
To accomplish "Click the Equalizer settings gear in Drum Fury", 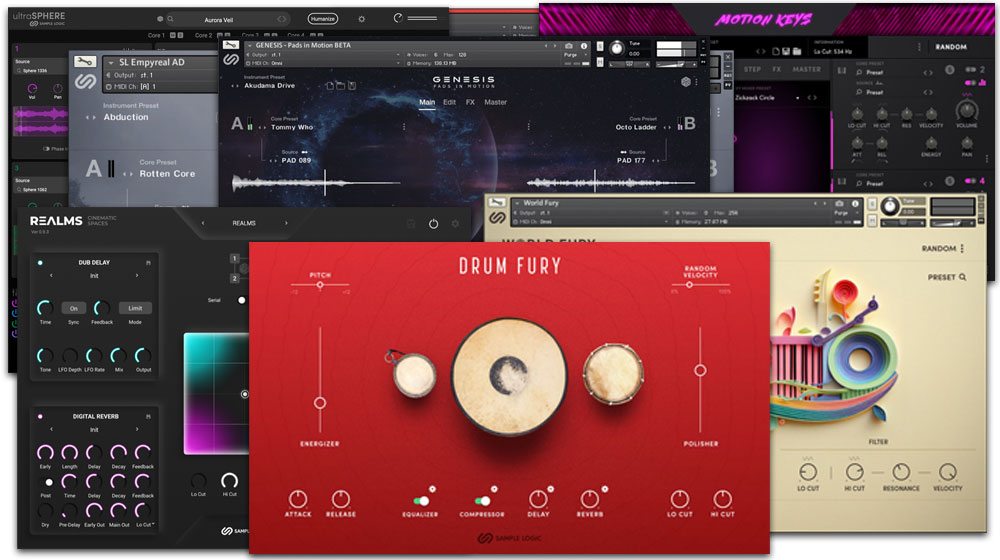I will (x=432, y=489).
